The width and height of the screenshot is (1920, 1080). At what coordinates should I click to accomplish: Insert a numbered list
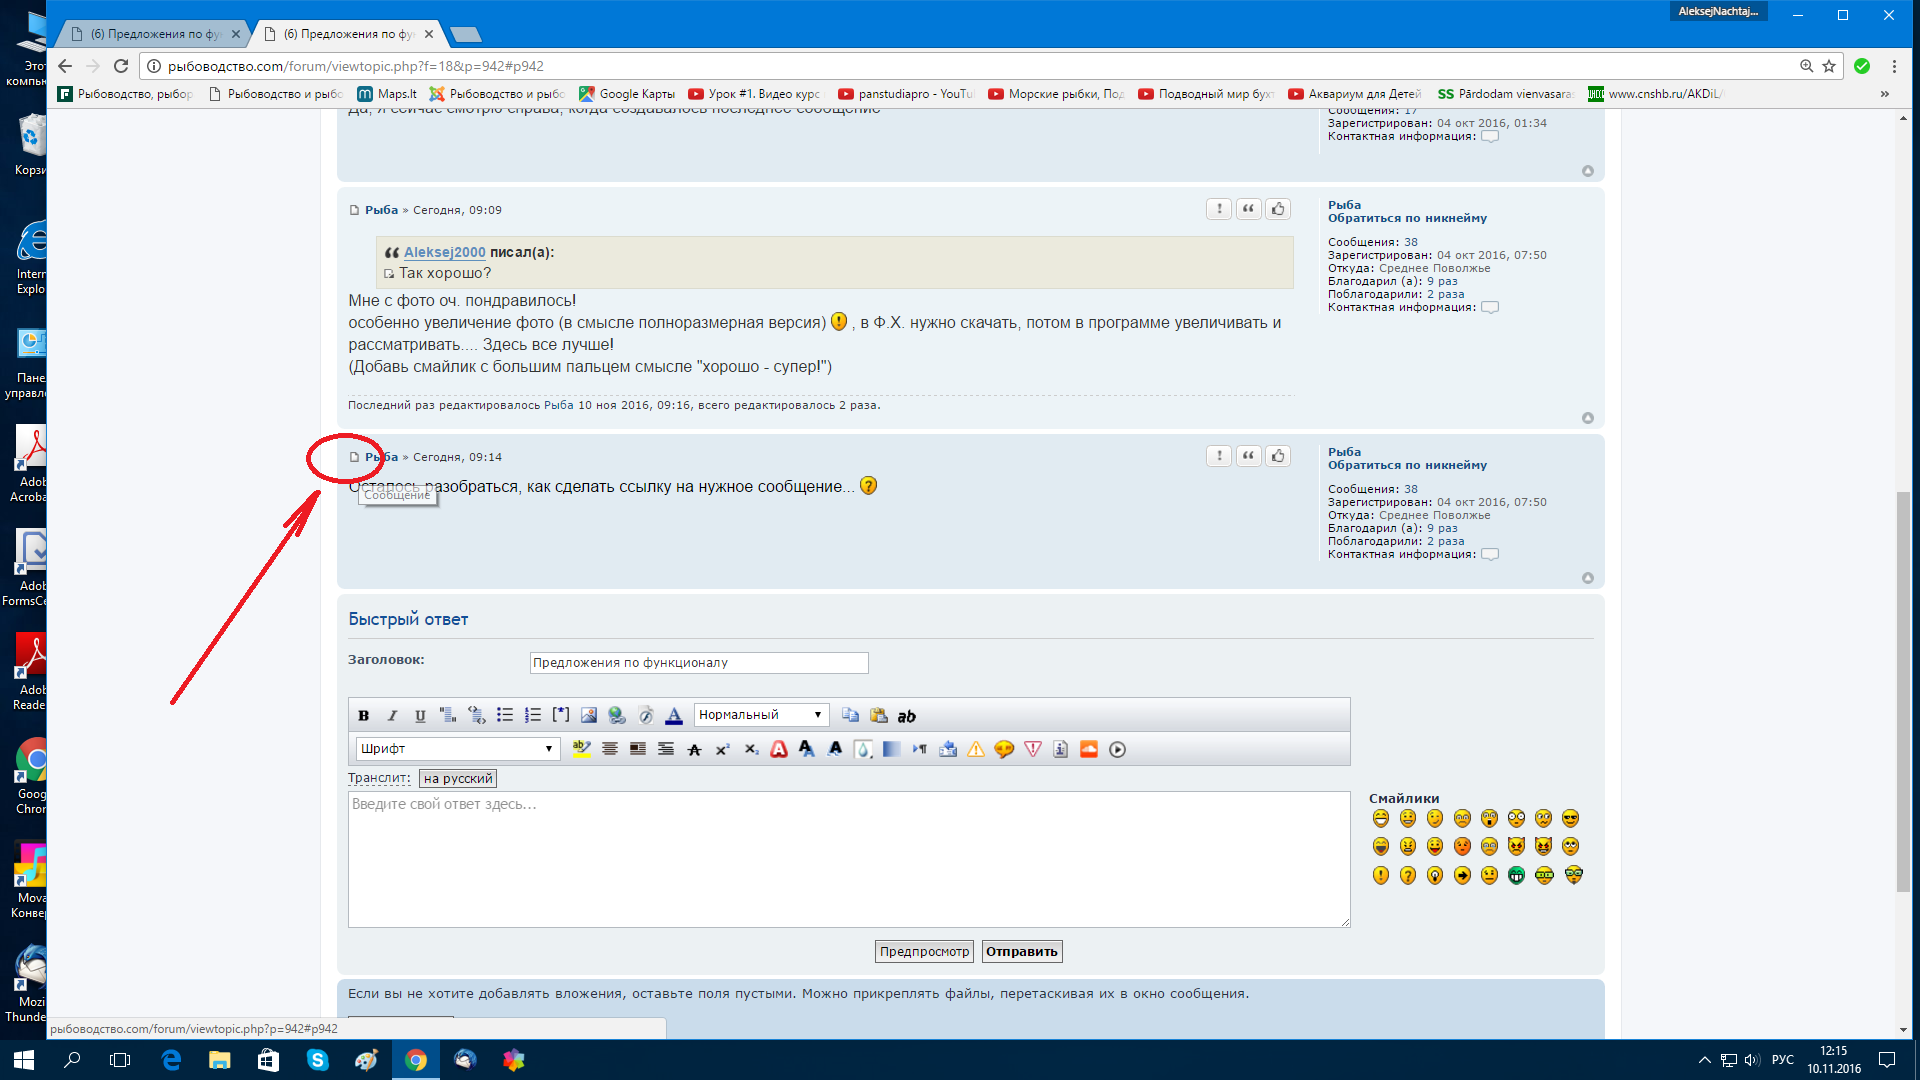tap(532, 715)
